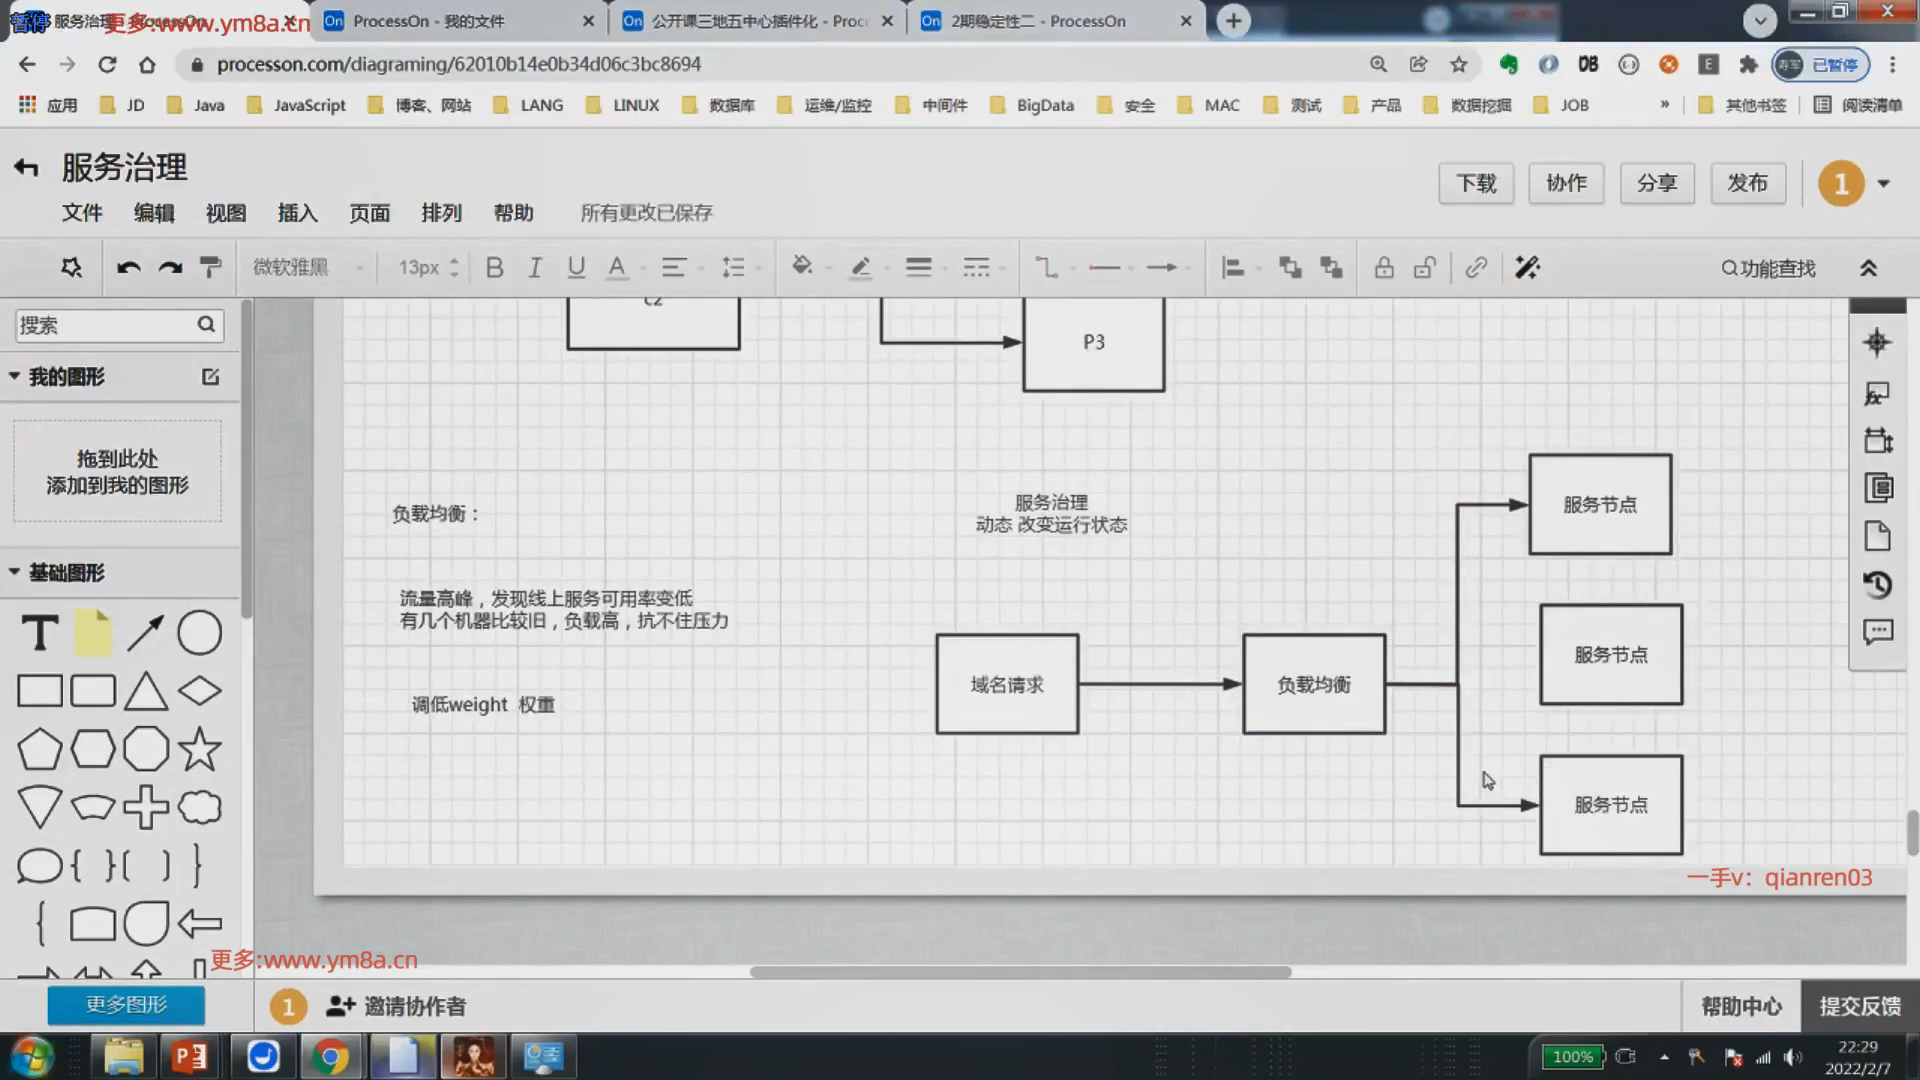Select the format painter tool
The height and width of the screenshot is (1080, 1920).
point(210,268)
